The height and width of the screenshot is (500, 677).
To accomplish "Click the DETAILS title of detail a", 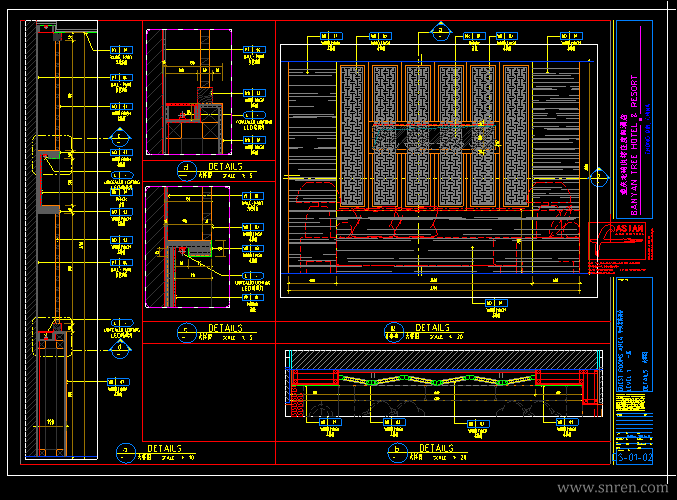I will (x=165, y=449).
